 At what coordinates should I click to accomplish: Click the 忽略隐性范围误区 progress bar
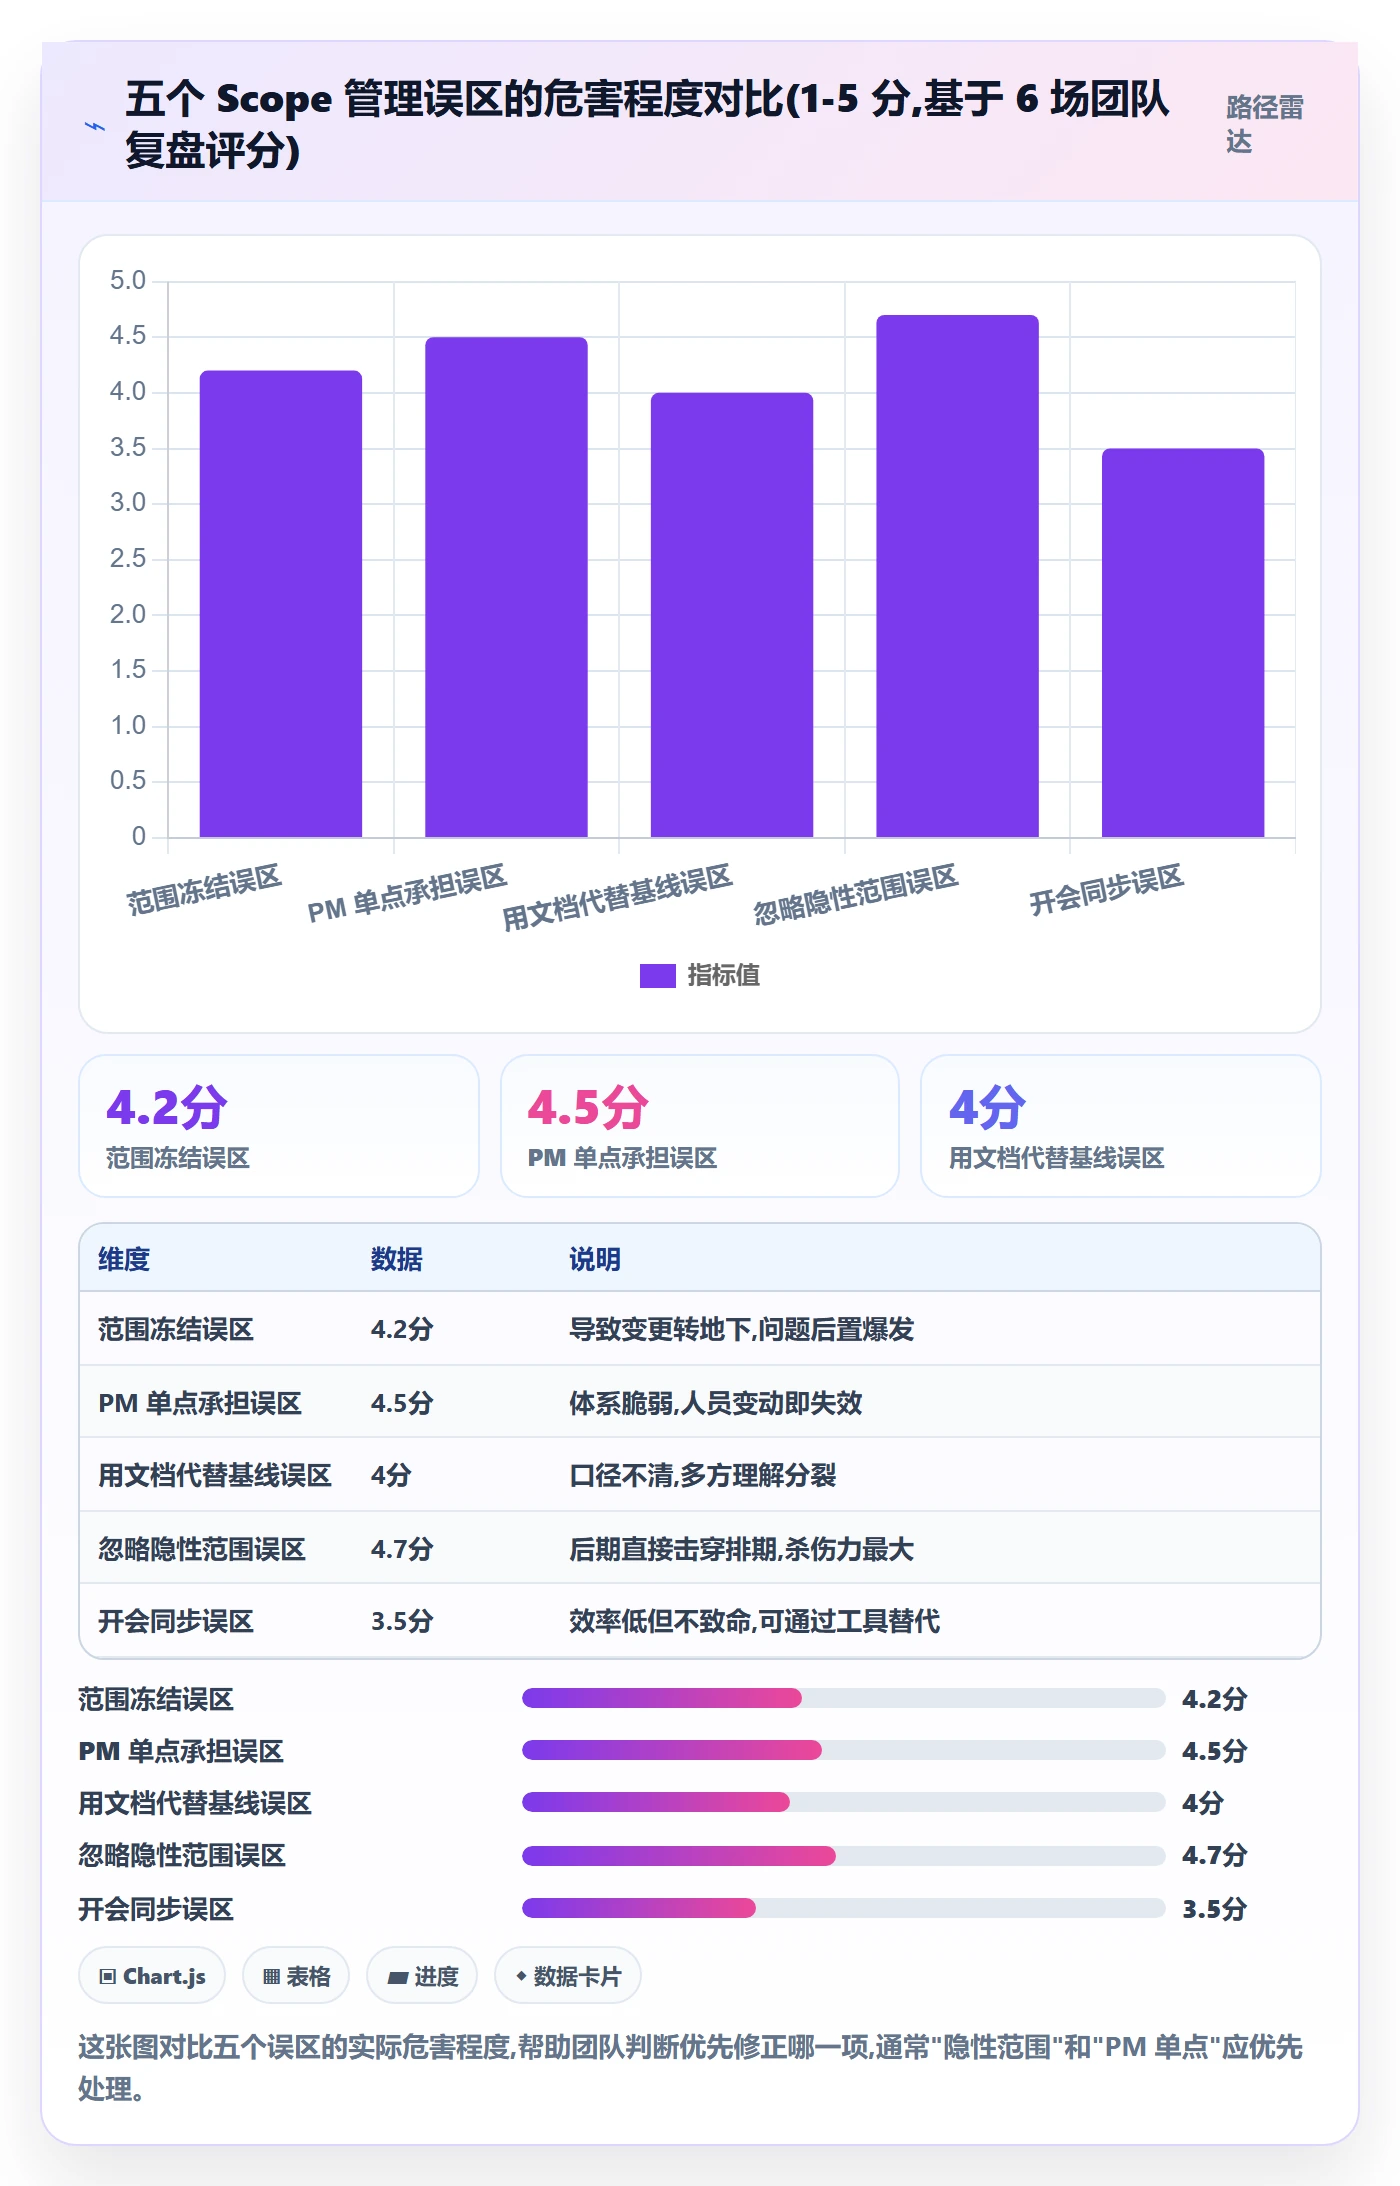(x=843, y=1856)
